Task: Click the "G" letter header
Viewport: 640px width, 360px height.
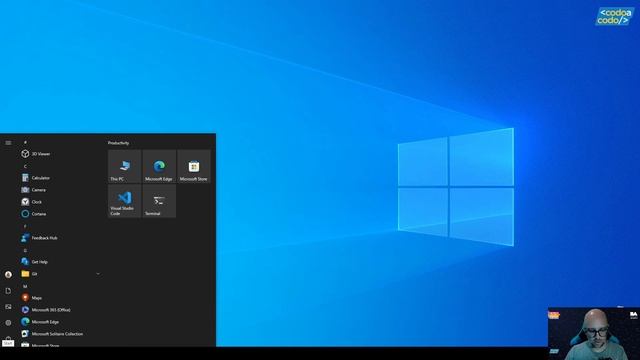Action: [x=25, y=250]
